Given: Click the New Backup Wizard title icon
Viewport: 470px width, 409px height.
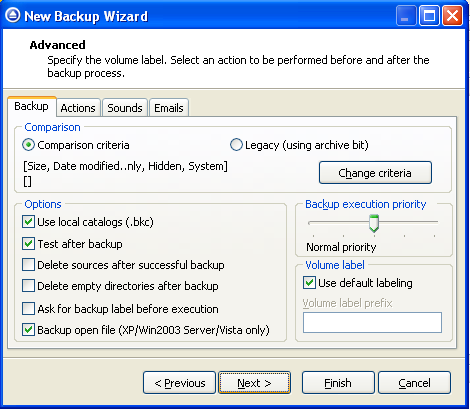Looking at the screenshot, I should pyautogui.click(x=13, y=15).
